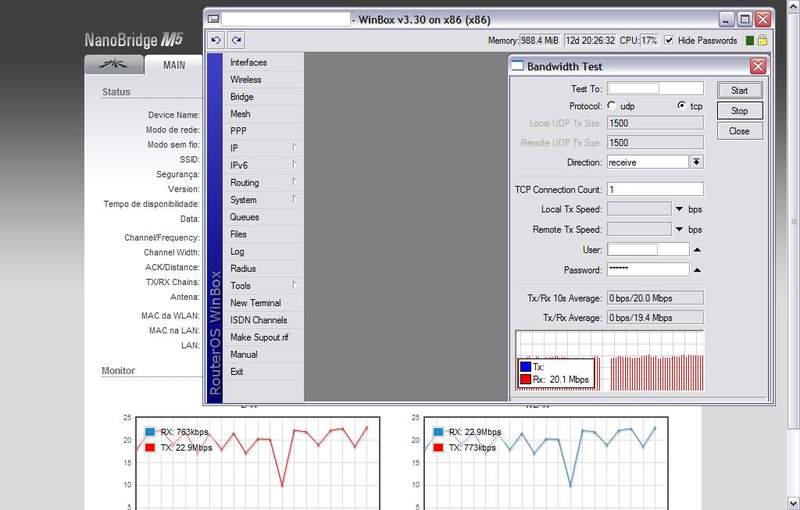Click the Close button in Bandwidth Test
This screenshot has height=510, width=800.
pos(740,131)
